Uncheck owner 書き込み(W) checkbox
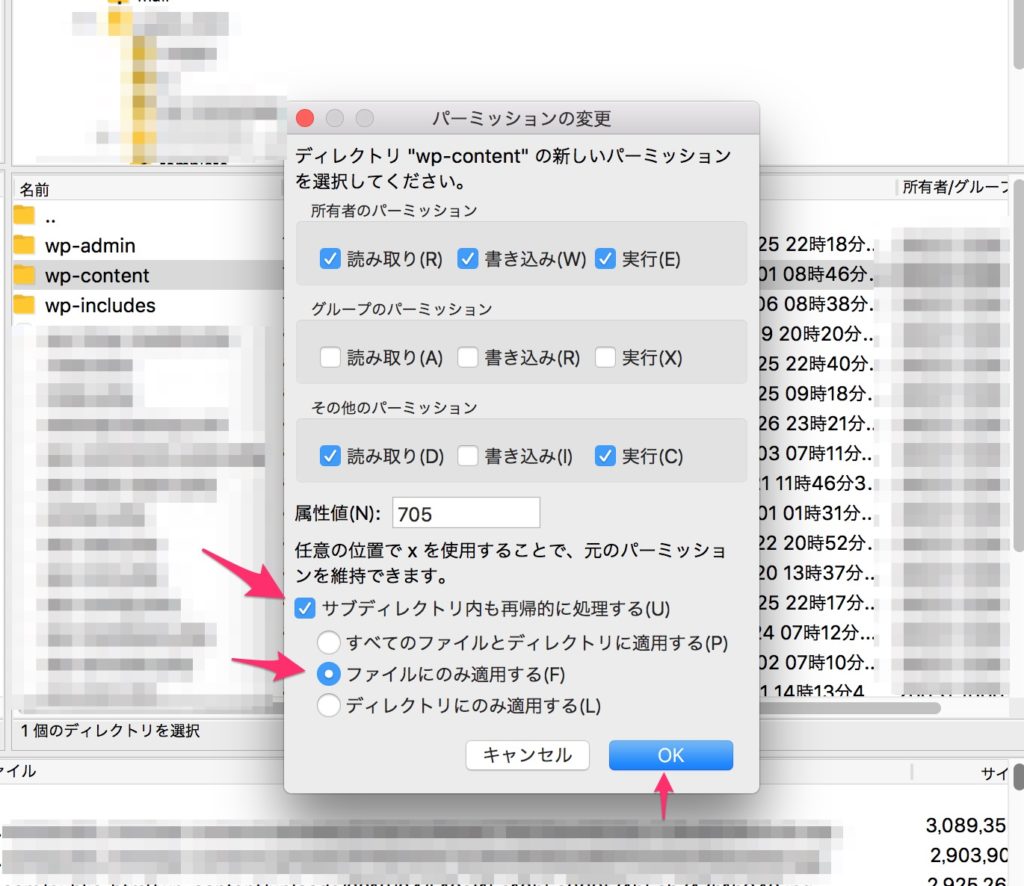Viewport: 1024px width, 886px height. 468,259
